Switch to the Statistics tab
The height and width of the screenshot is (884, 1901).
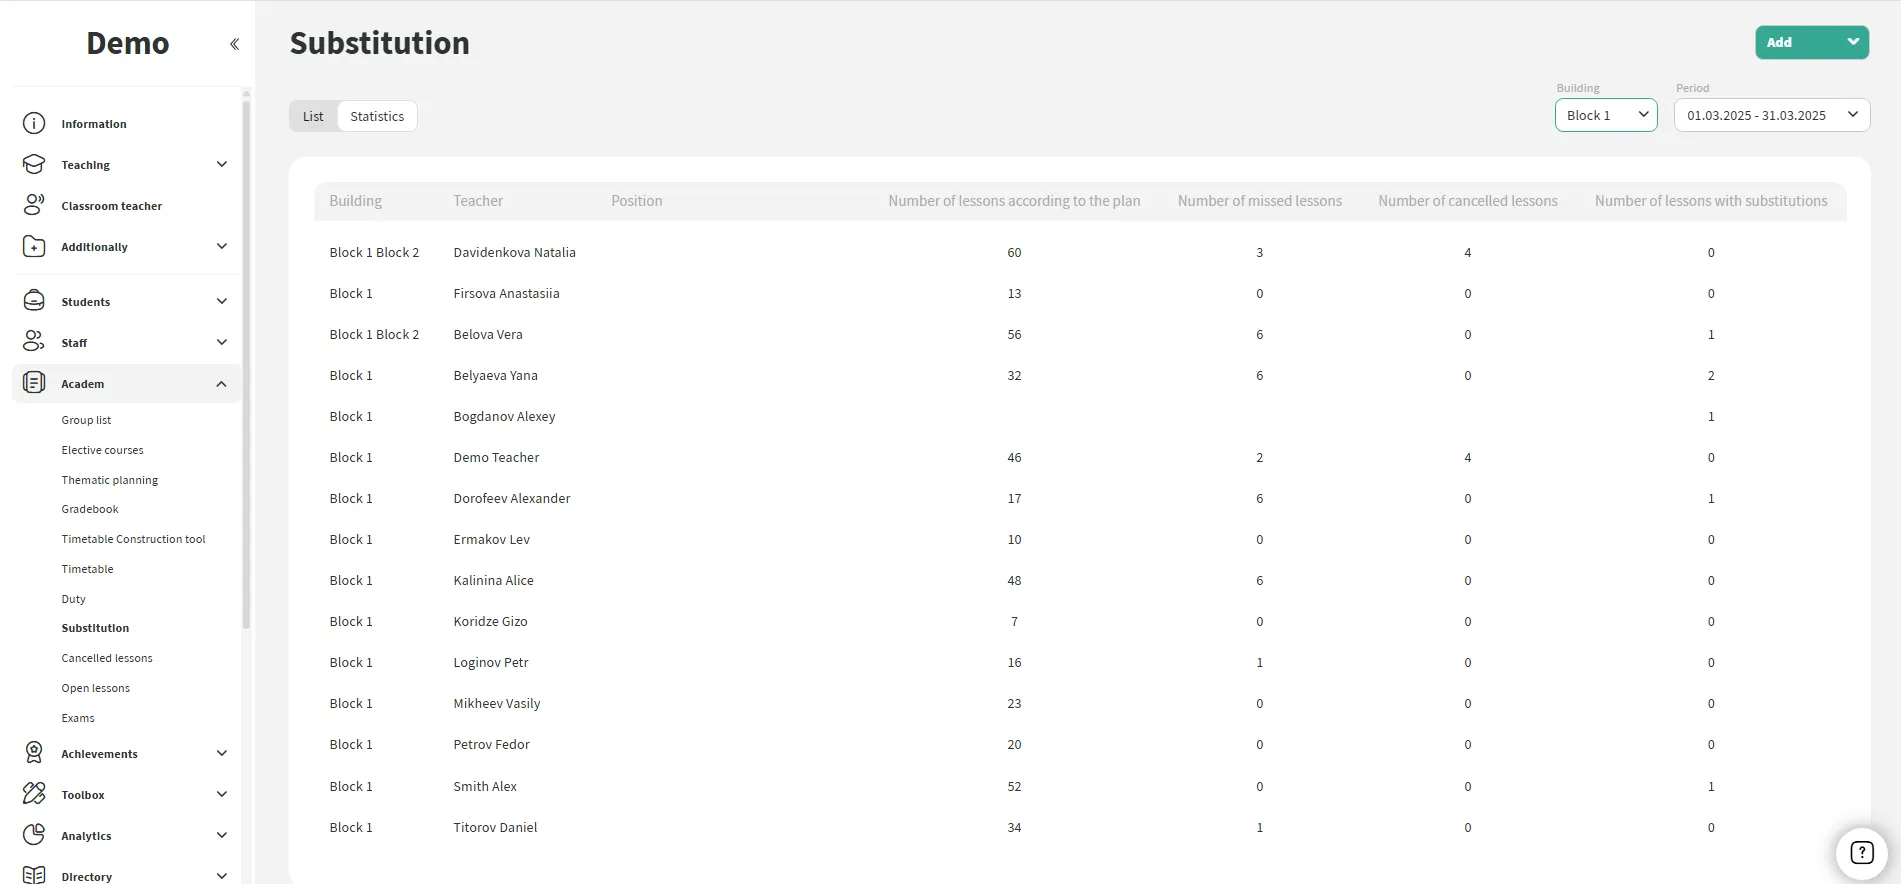click(377, 117)
